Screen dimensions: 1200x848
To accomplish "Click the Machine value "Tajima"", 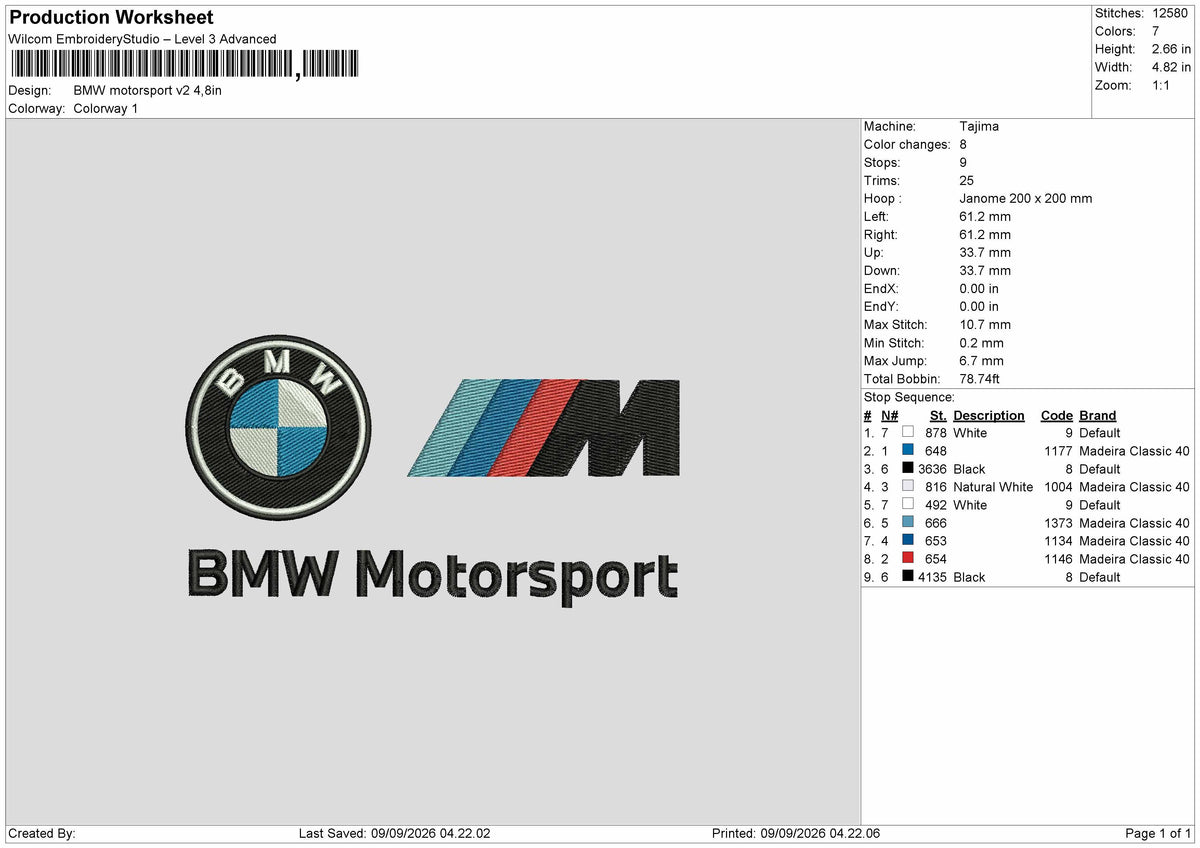I will click(x=979, y=127).
